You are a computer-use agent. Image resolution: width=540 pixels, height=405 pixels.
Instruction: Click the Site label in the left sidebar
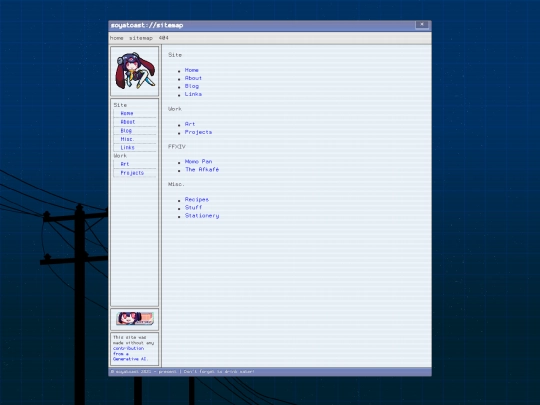click(x=120, y=105)
